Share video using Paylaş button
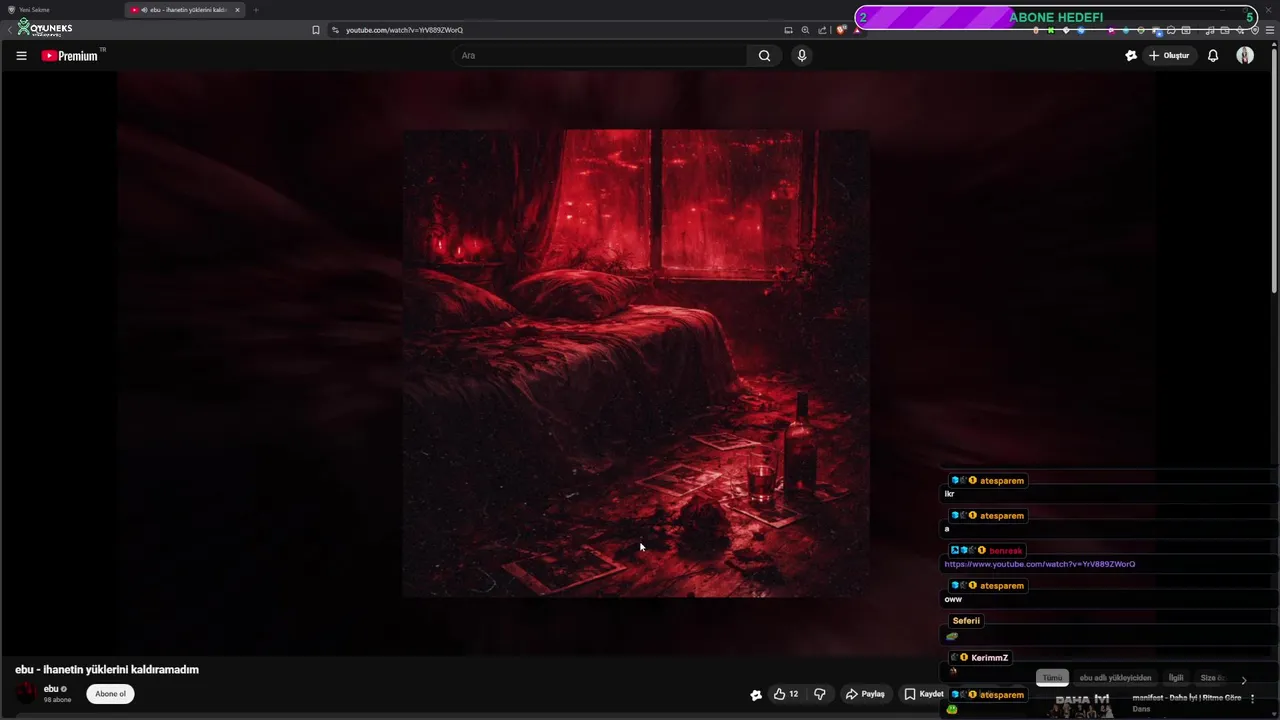This screenshot has height=720, width=1280. coord(865,694)
